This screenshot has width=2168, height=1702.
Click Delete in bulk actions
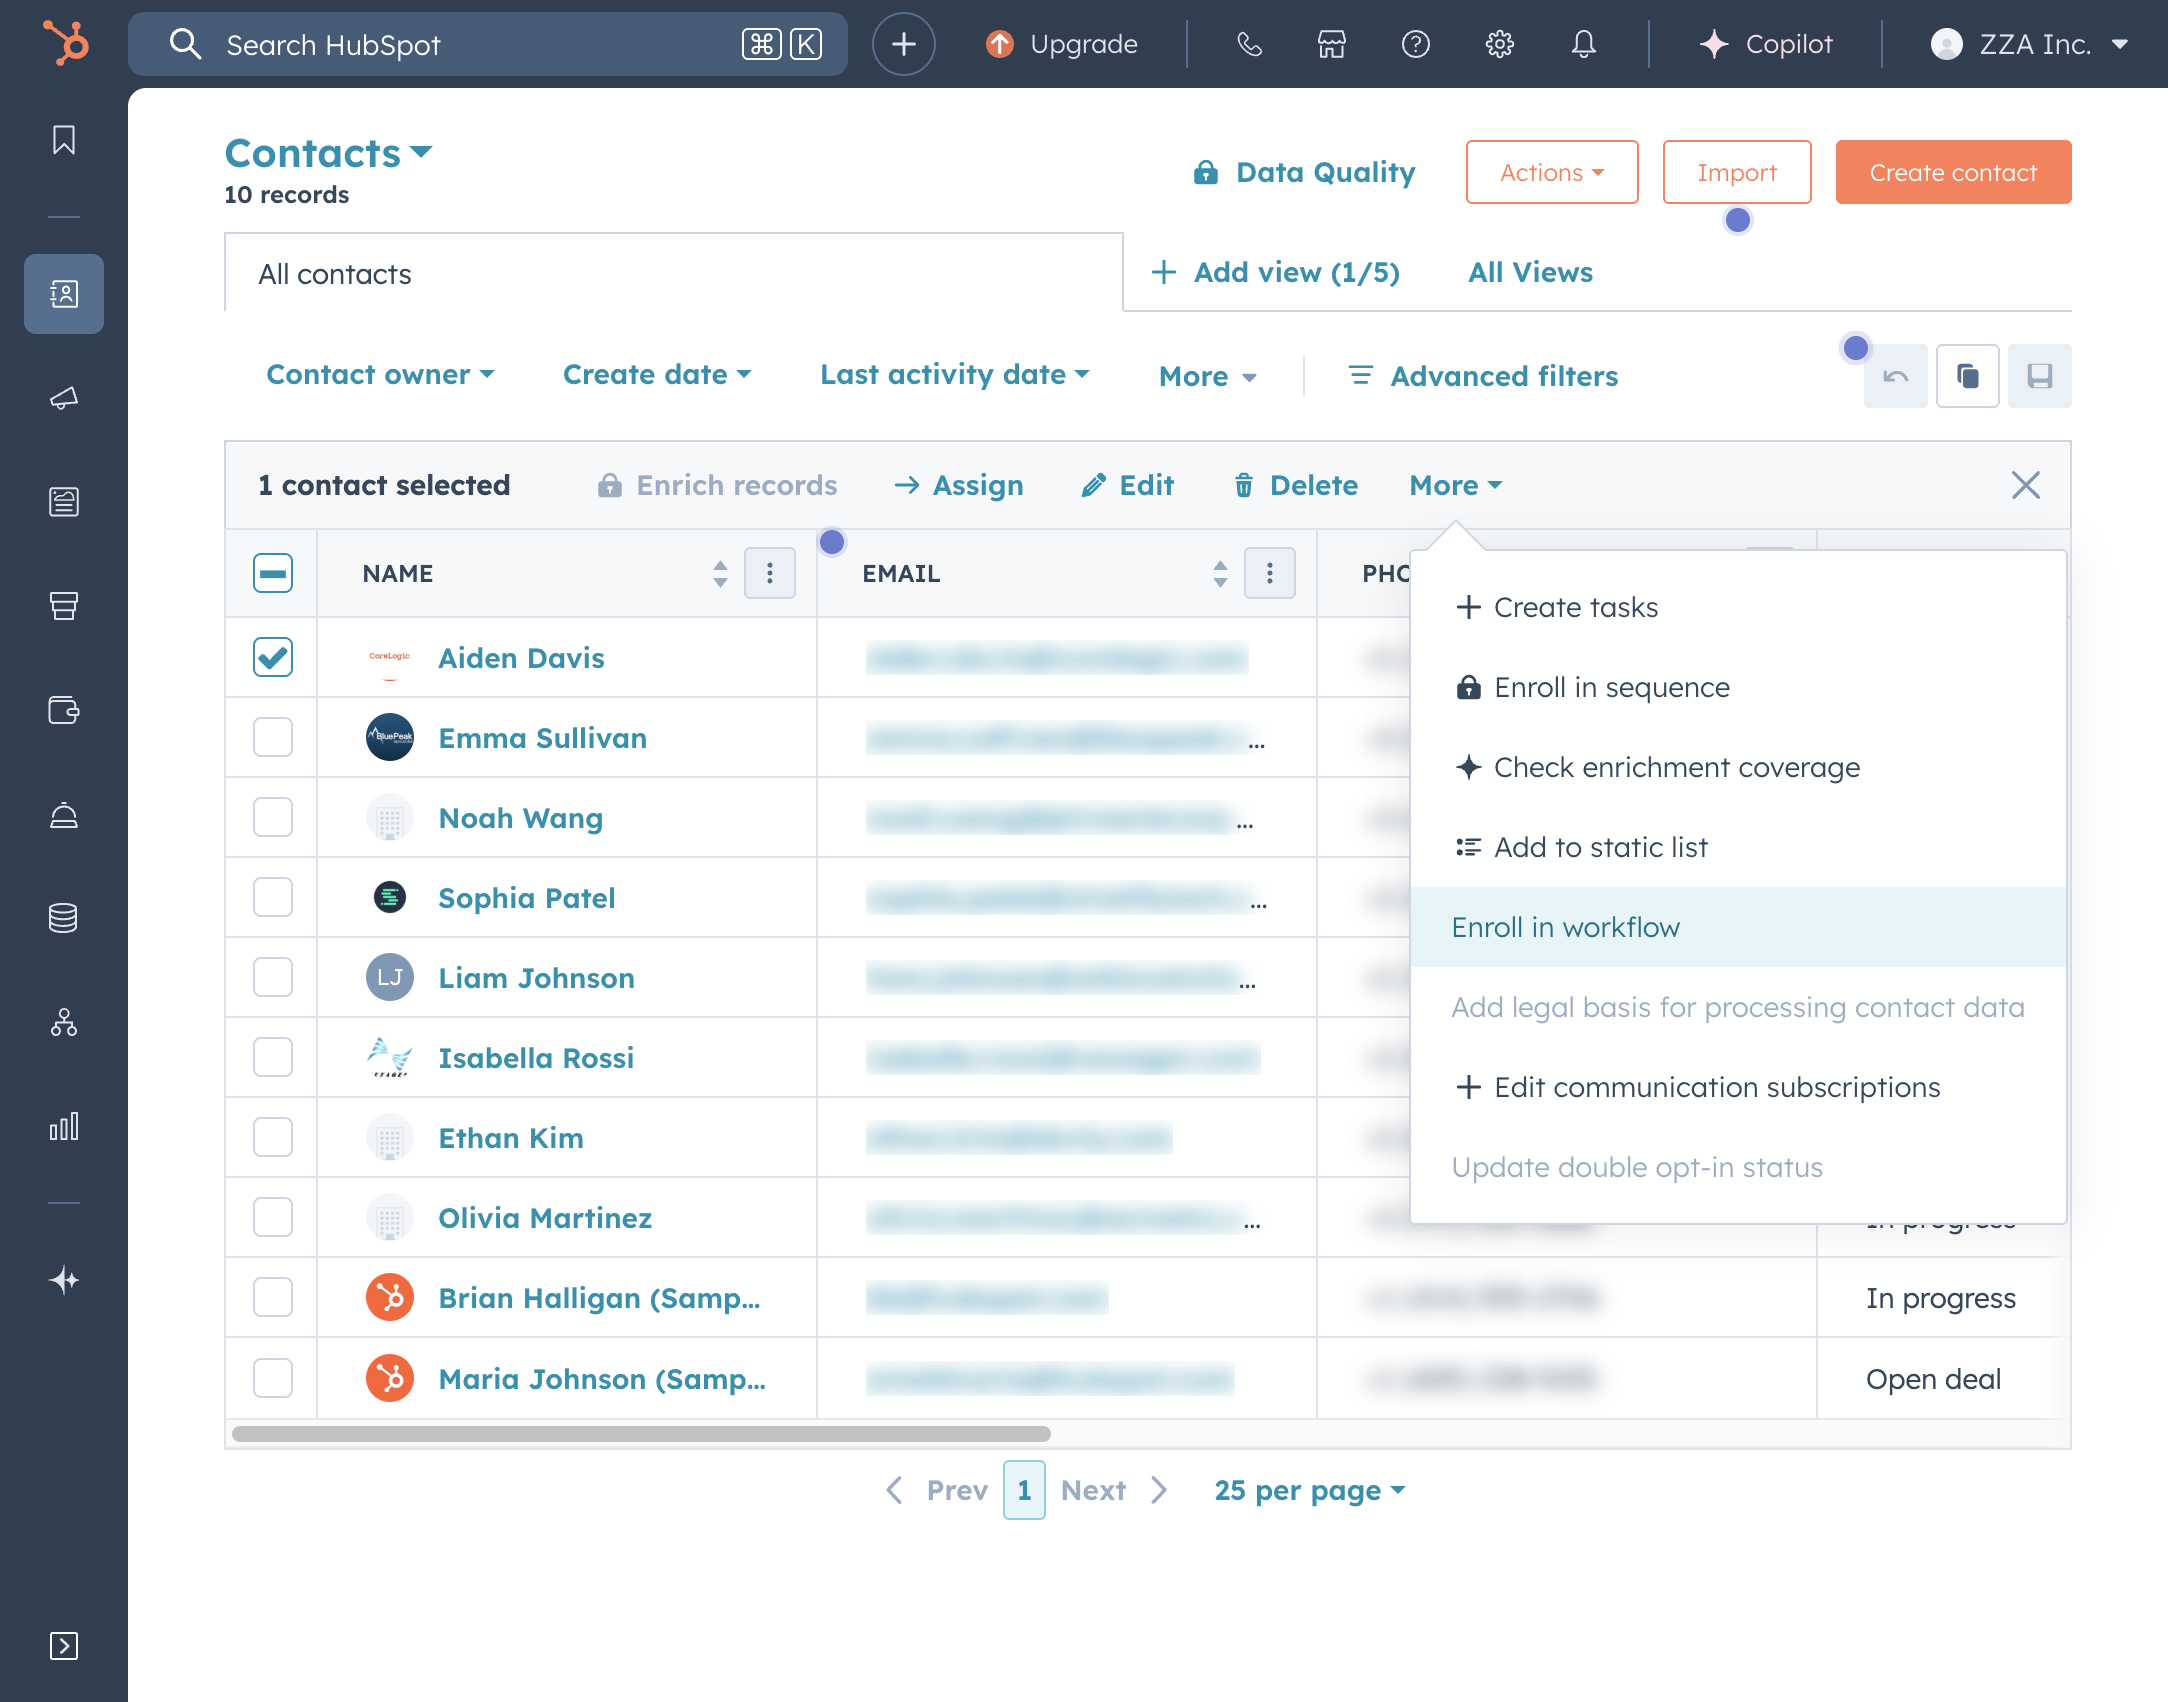tap(1295, 485)
